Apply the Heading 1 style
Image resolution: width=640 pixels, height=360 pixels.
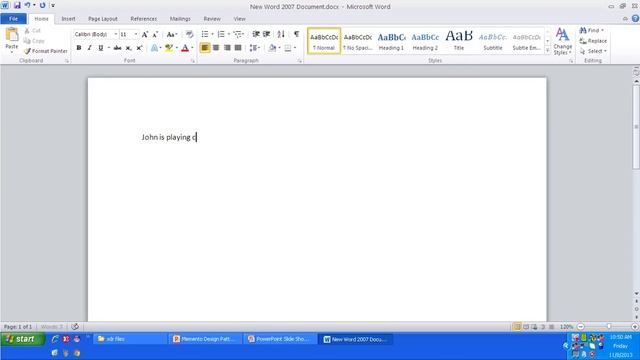point(391,41)
